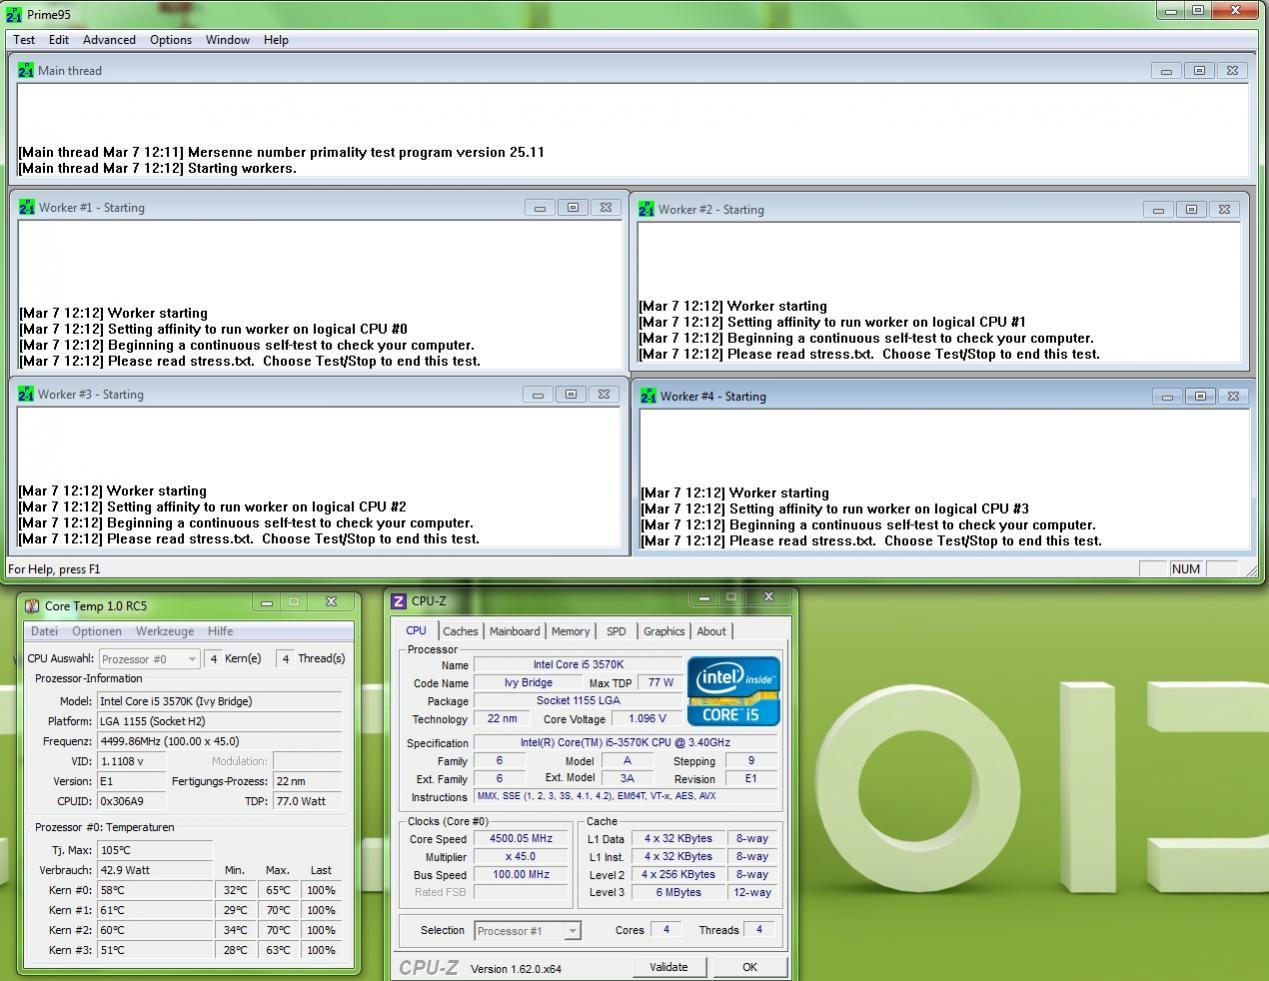Close the Worker #2 window
This screenshot has width=1269, height=981.
point(1224,210)
